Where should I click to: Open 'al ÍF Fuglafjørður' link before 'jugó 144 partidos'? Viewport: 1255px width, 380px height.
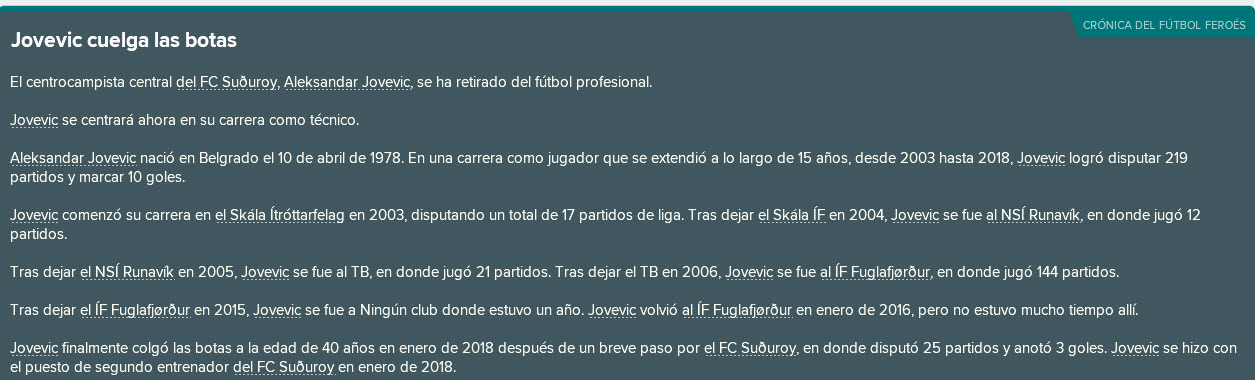point(875,272)
